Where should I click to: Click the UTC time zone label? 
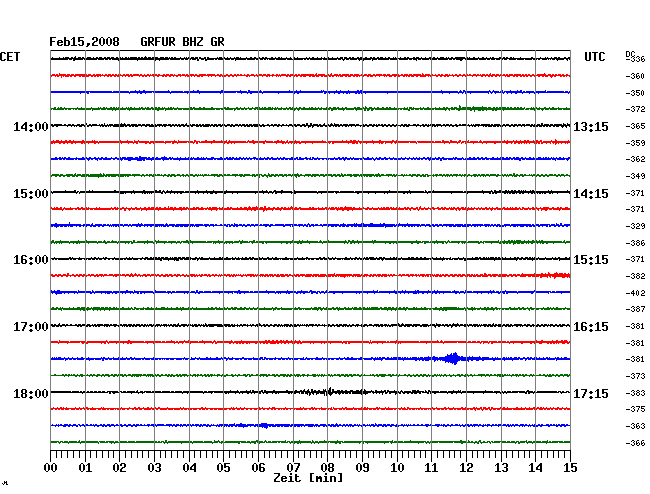tap(594, 57)
